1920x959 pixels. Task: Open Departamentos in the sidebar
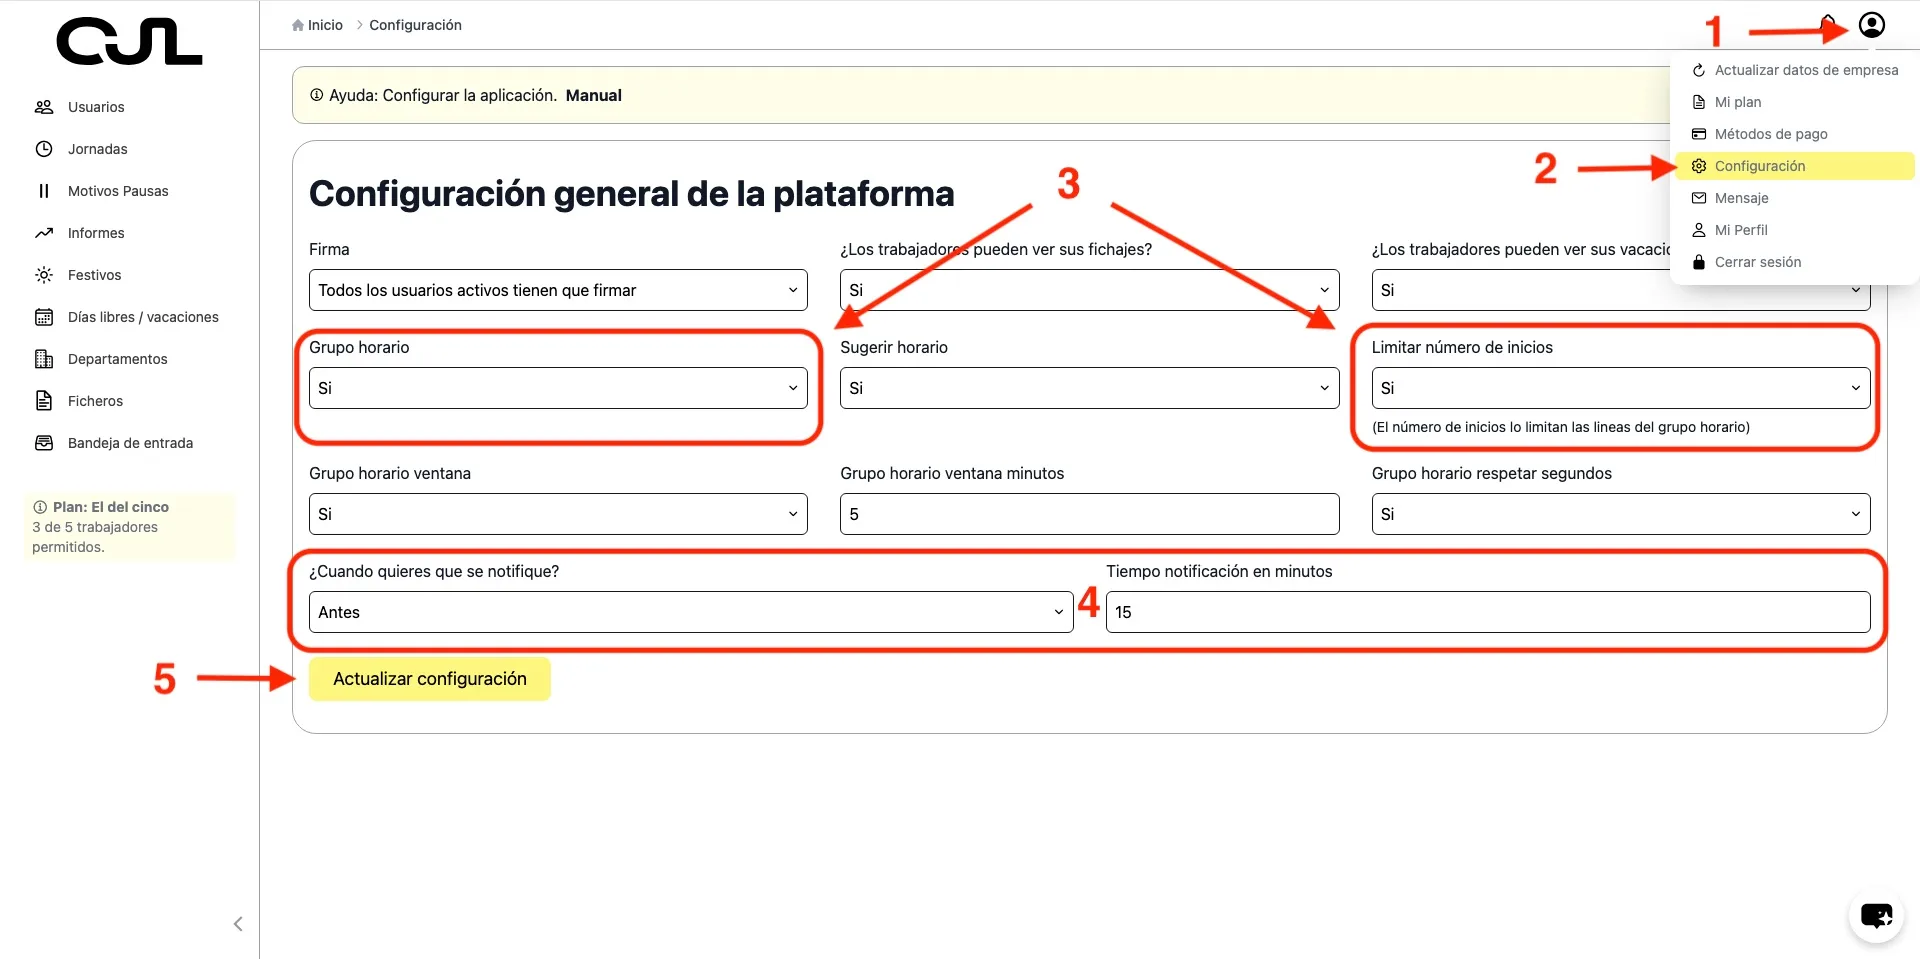tap(118, 359)
